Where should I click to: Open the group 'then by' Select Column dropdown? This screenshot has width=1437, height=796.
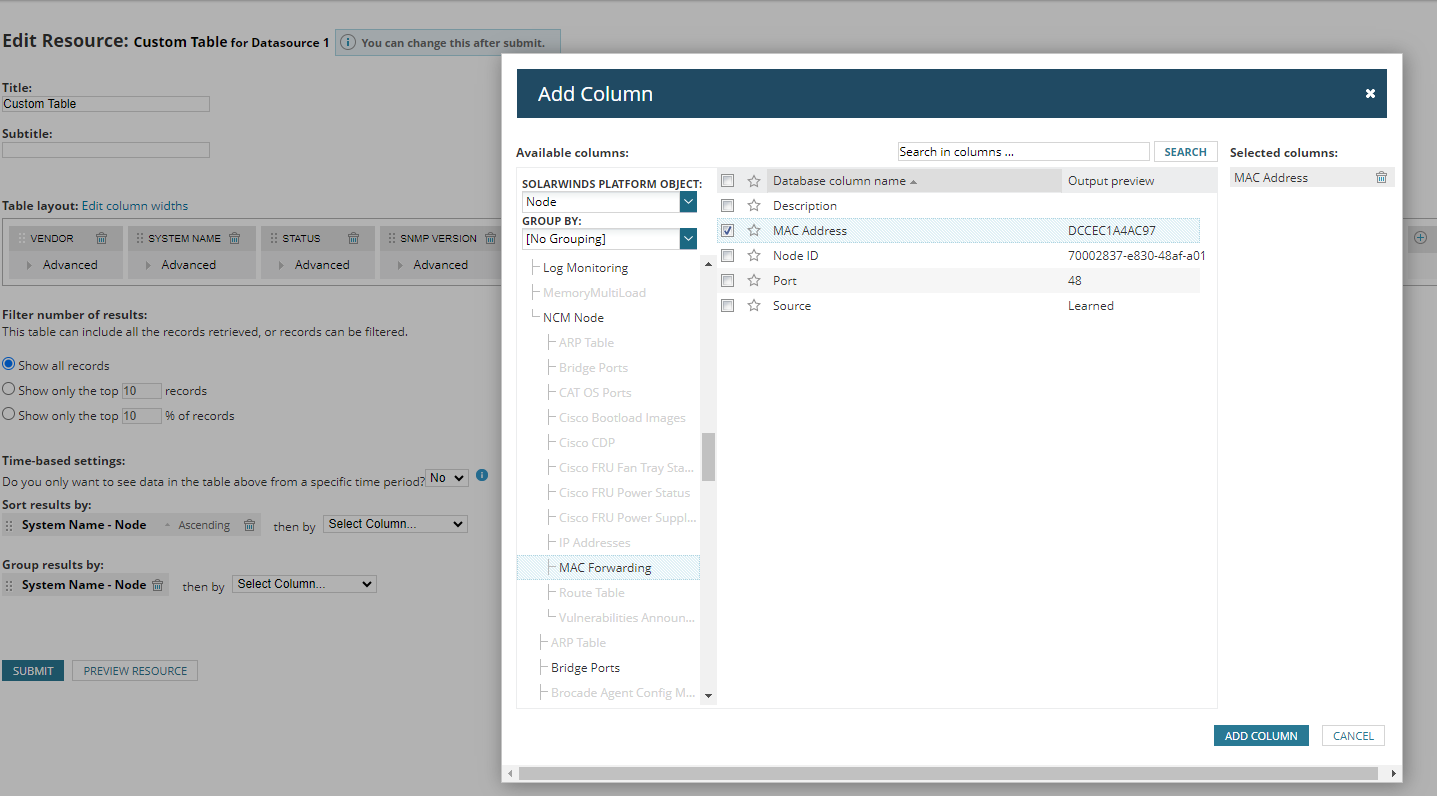(305, 584)
